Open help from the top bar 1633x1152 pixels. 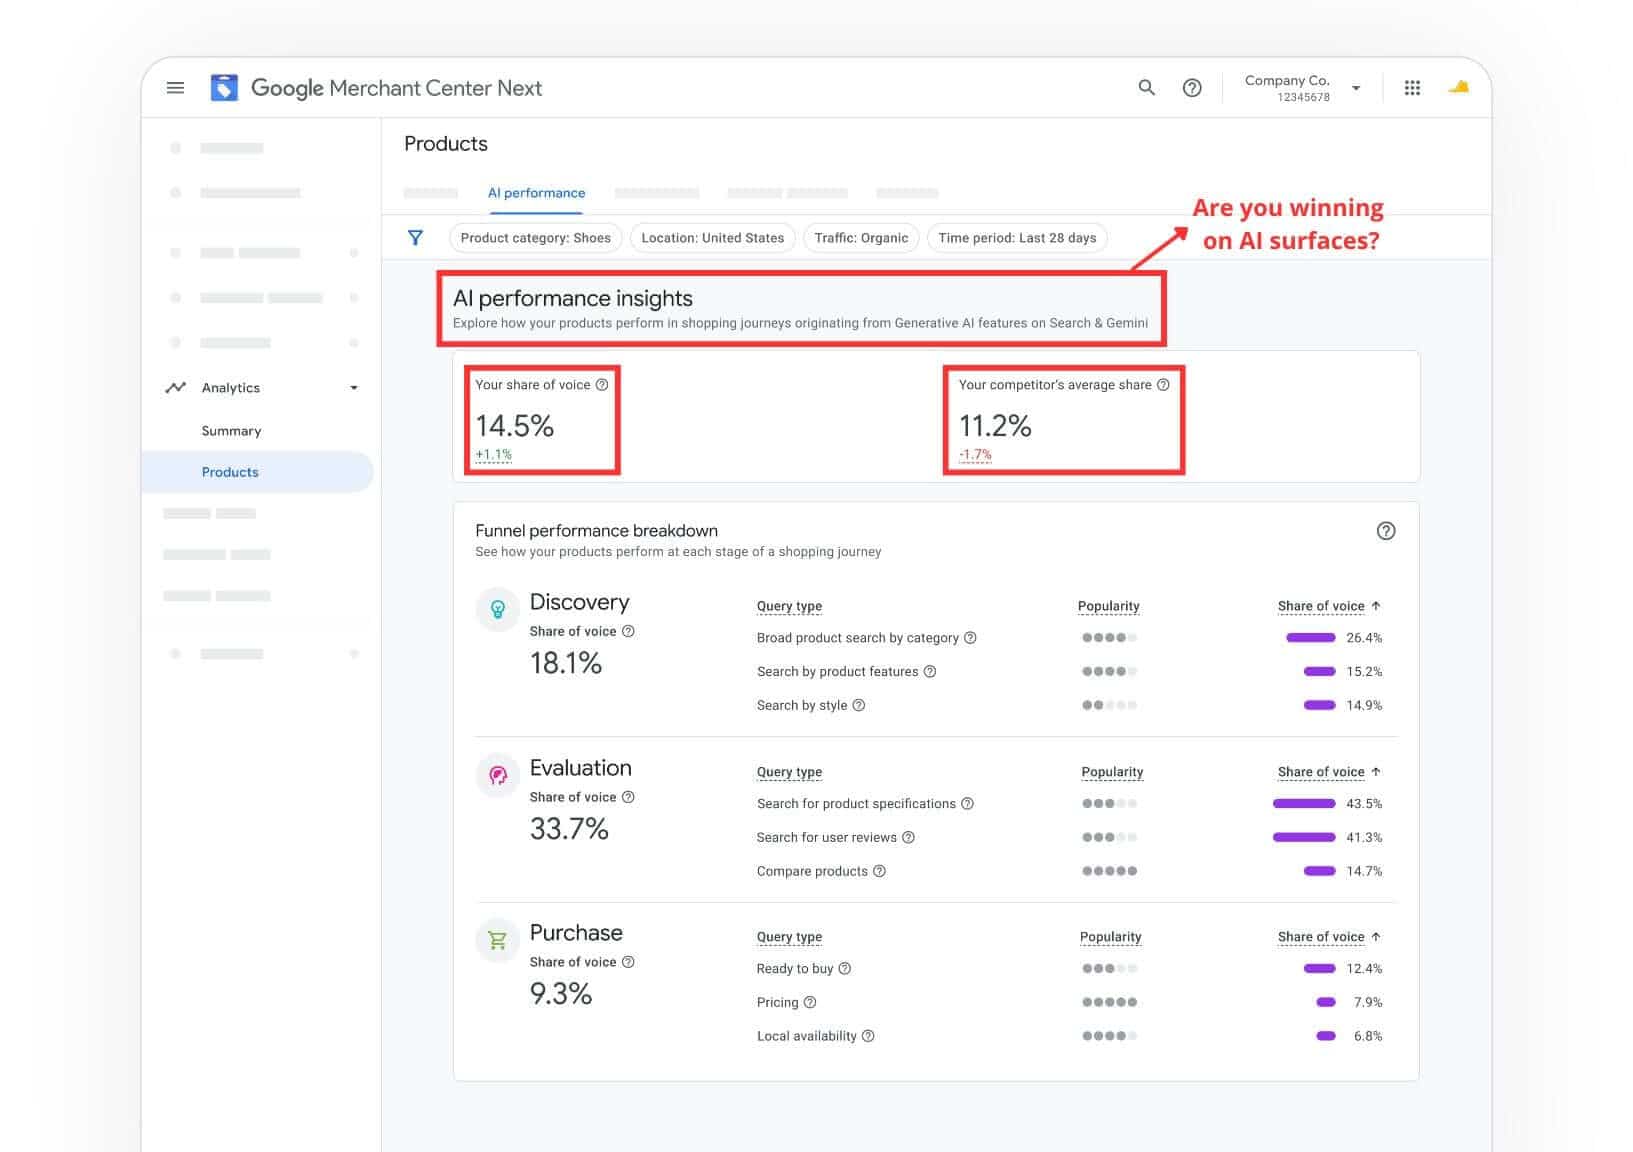point(1192,88)
